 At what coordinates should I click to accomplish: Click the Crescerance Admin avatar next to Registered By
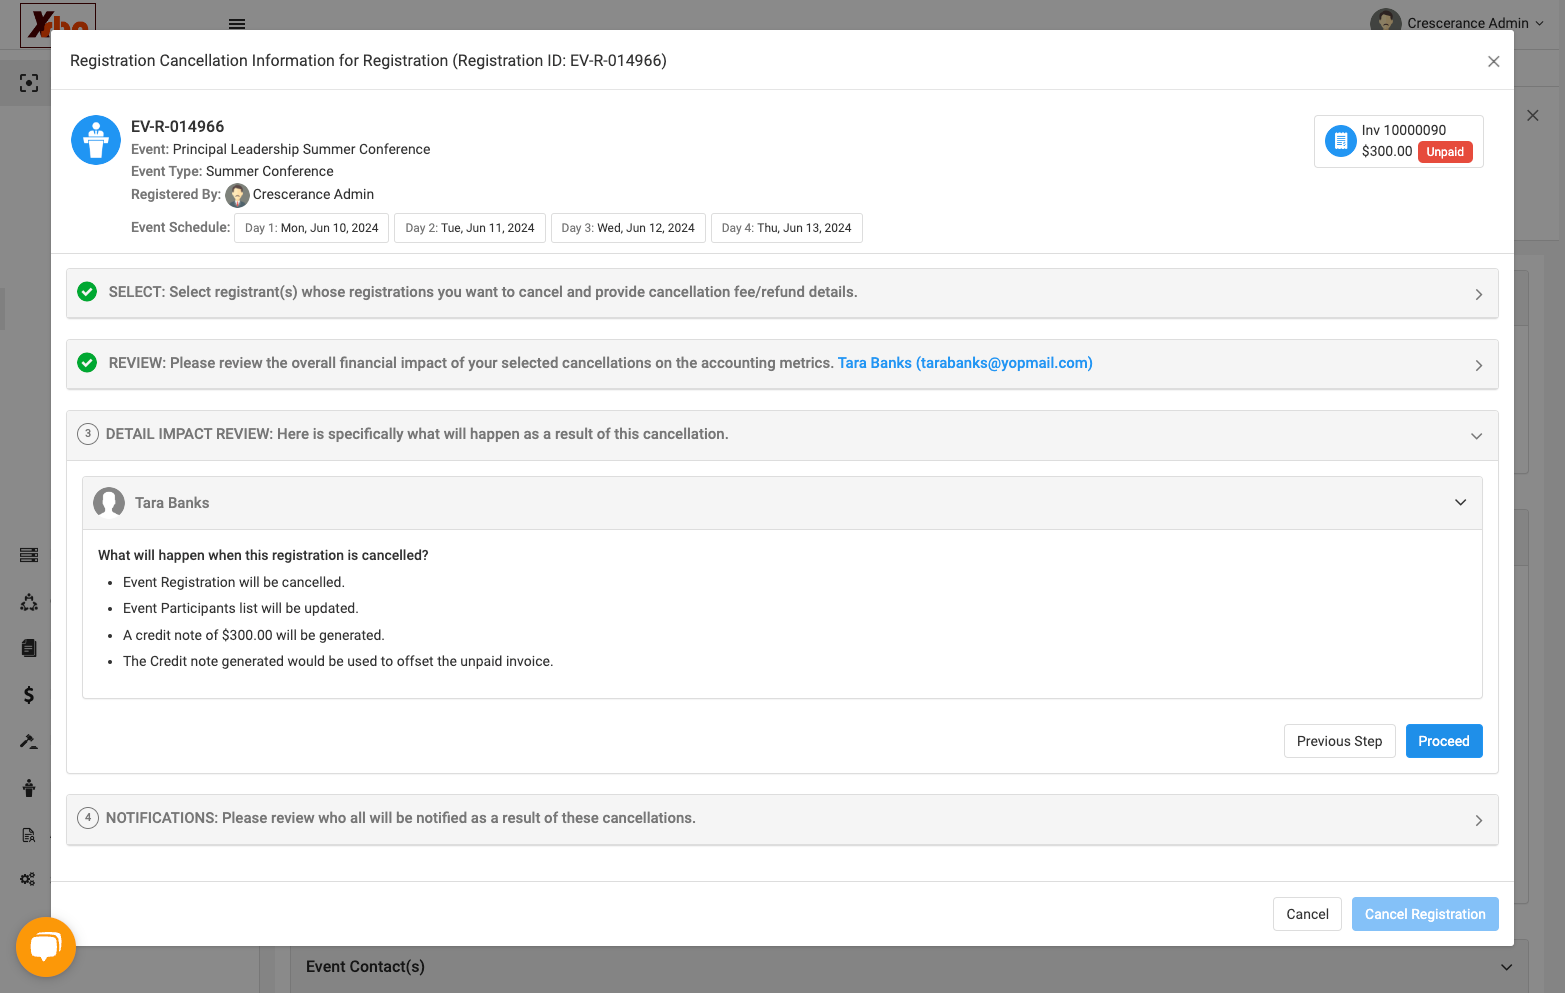[237, 195]
